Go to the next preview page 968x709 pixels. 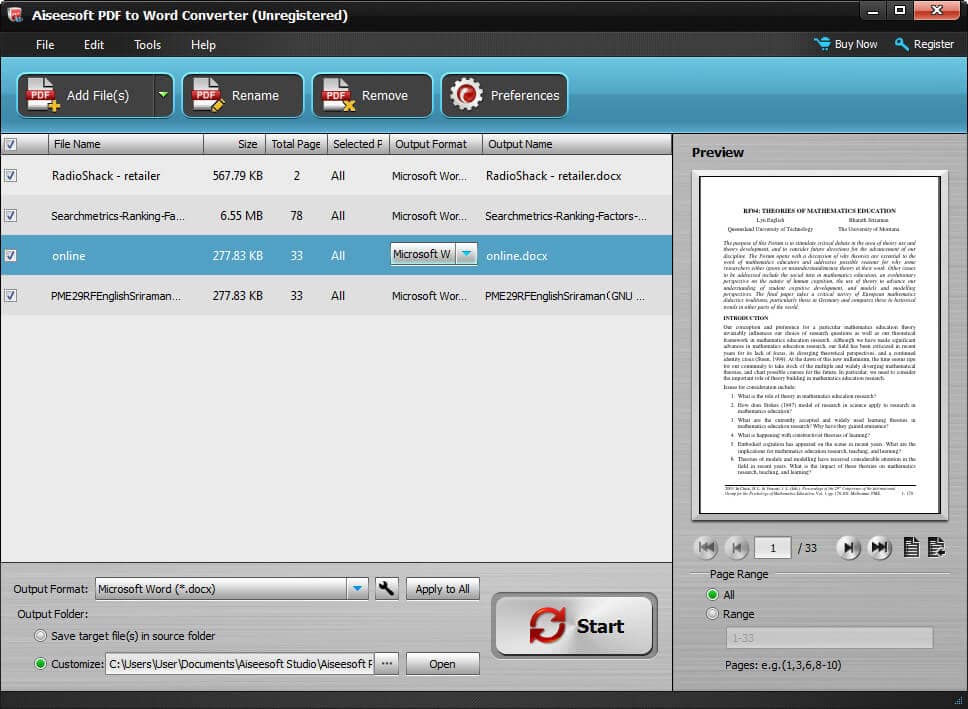click(848, 547)
